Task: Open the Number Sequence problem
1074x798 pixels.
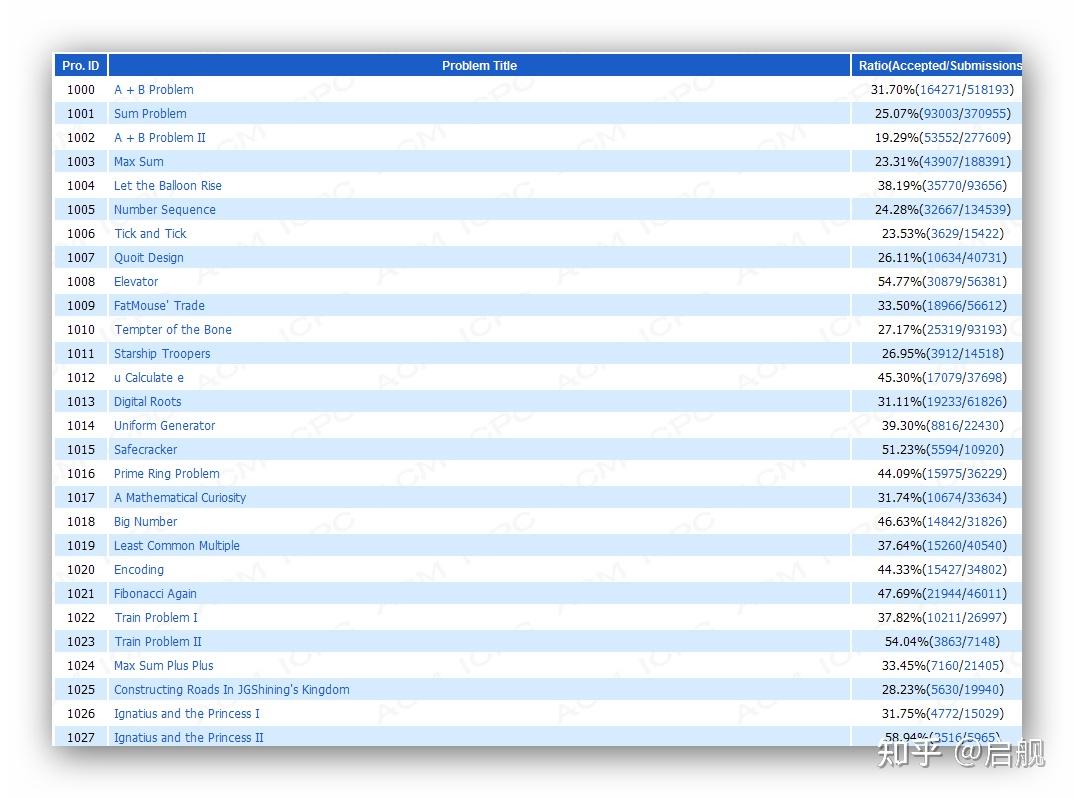Action: [164, 210]
